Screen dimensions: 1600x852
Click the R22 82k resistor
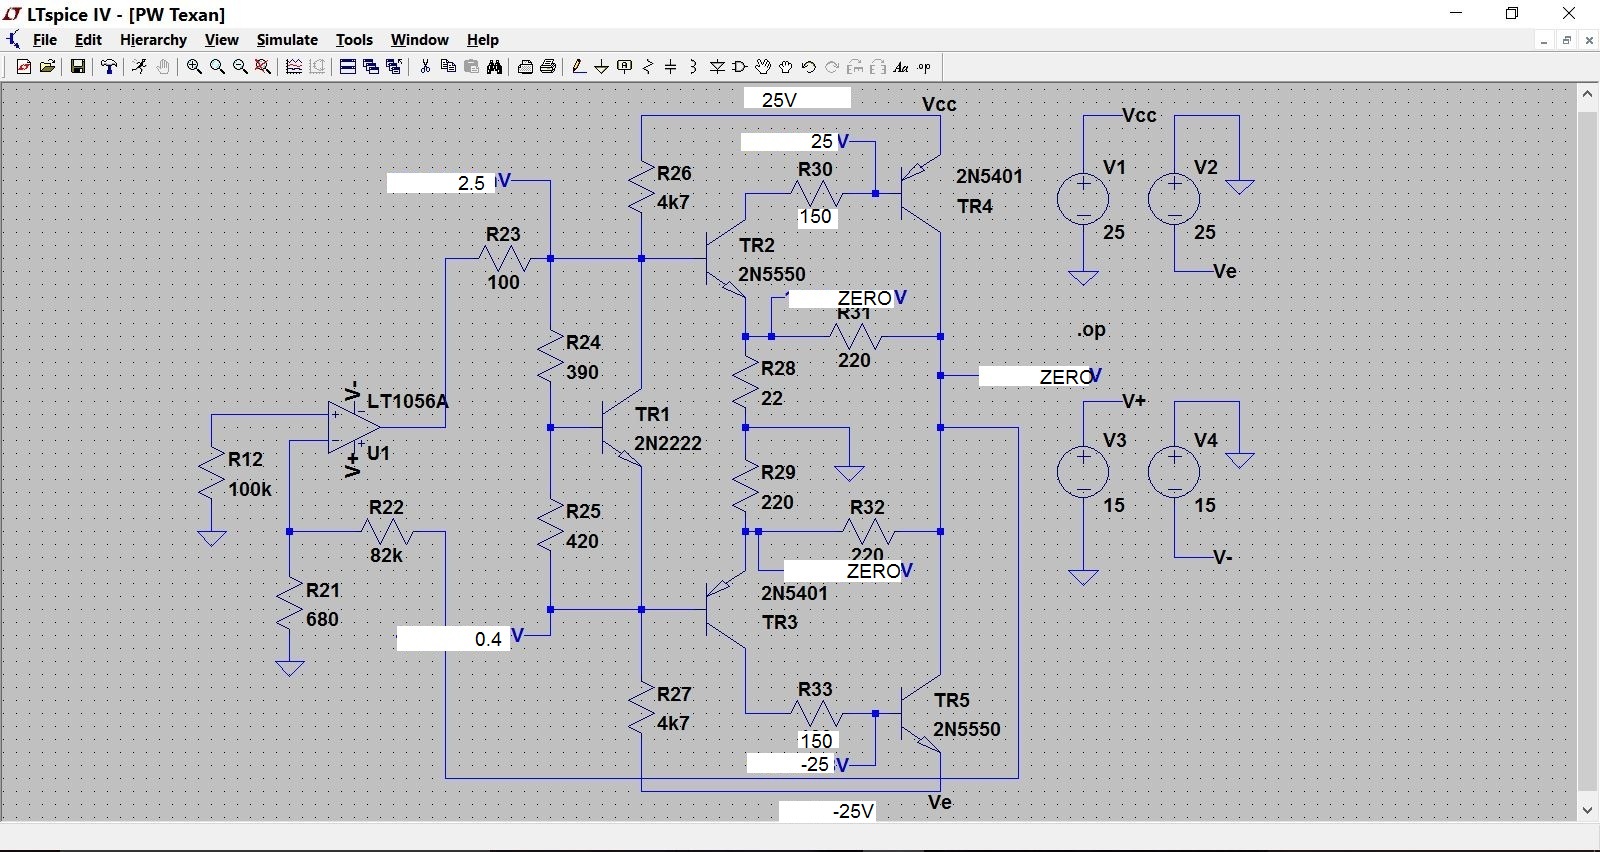click(386, 532)
